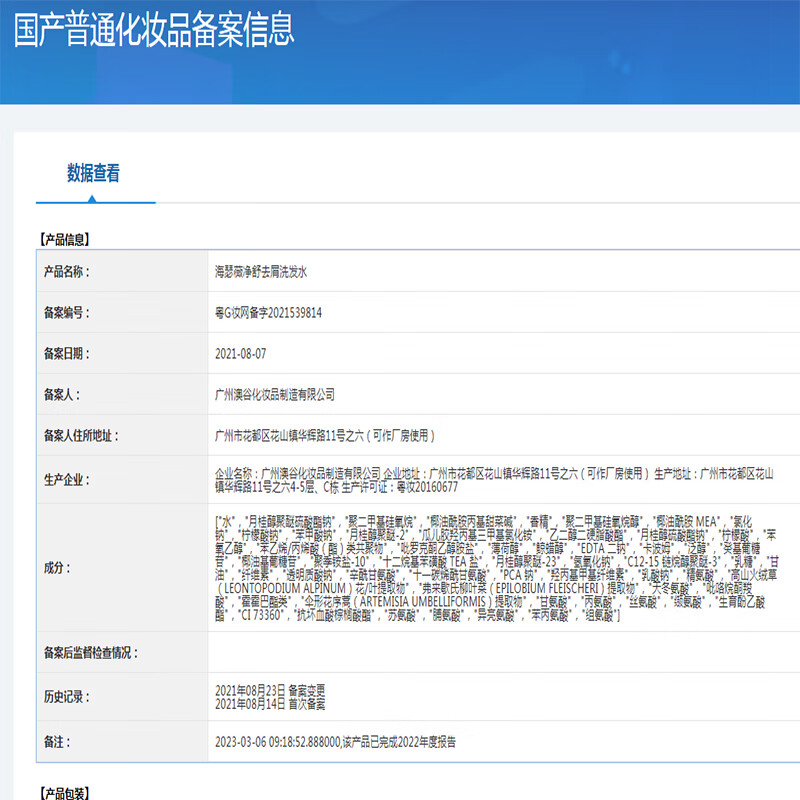Select the 备注 annual report note text
Screen dimensions: 800x800
click(335, 742)
